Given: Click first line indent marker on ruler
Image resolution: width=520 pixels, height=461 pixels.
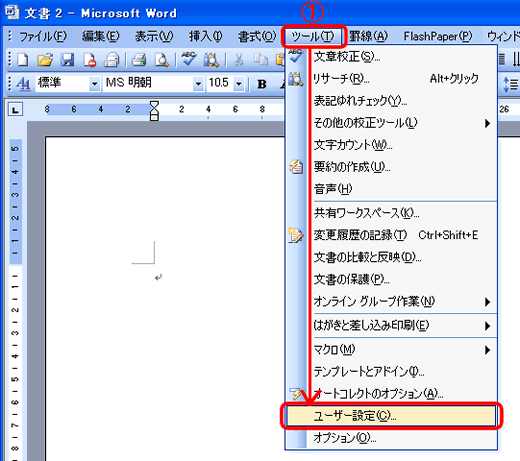Looking at the screenshot, I should coord(154,105).
